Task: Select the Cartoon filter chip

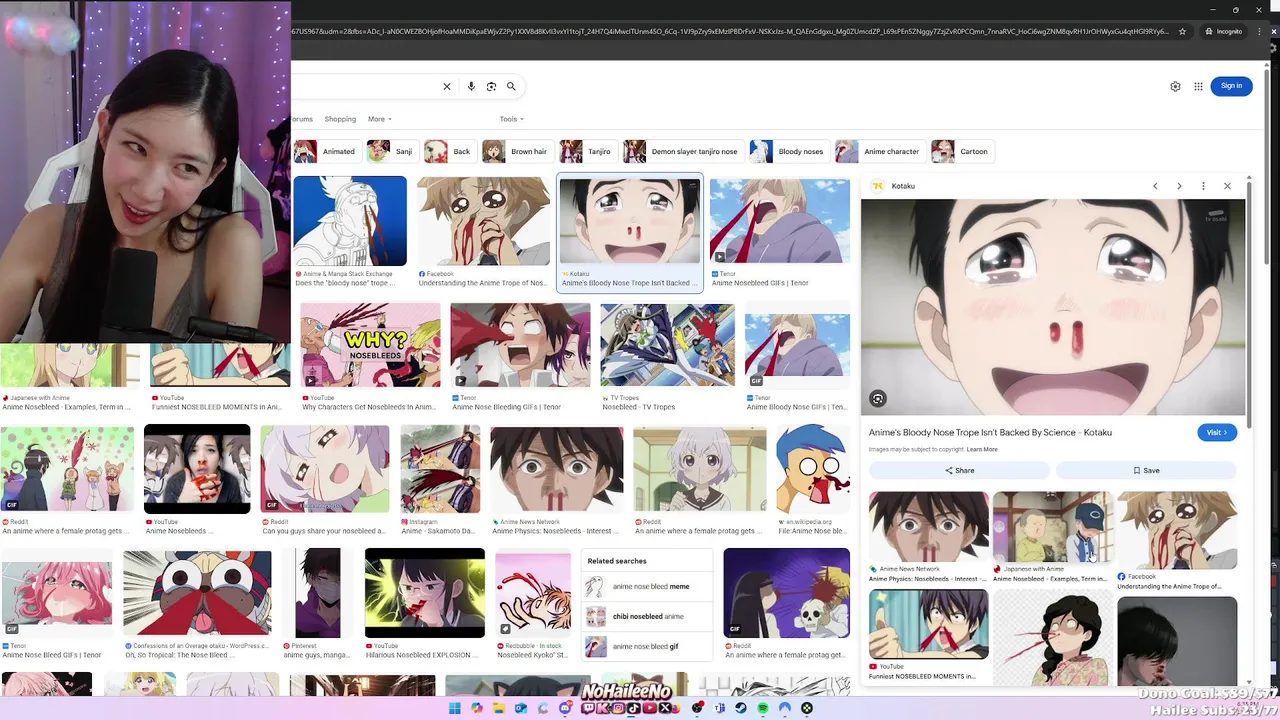Action: tap(962, 152)
